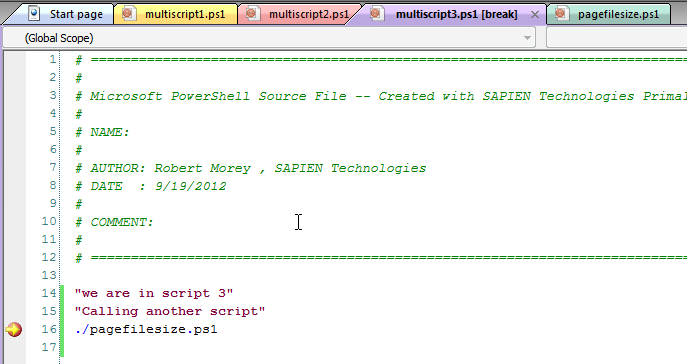Click the empty member dropdown beside Global Scope
The height and width of the screenshot is (364, 687).
tap(616, 38)
